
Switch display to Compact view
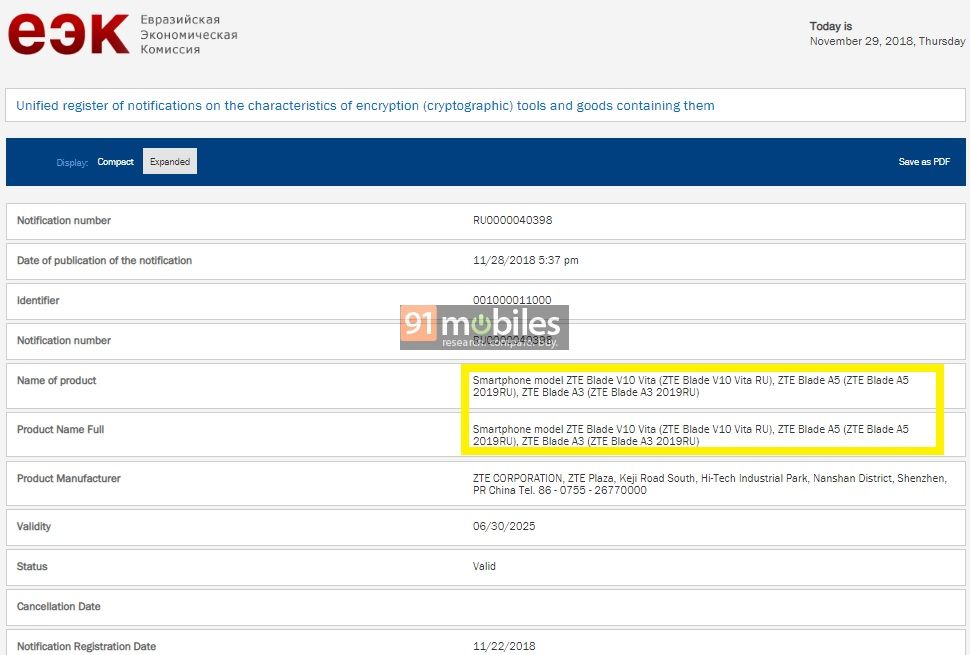click(x=115, y=161)
